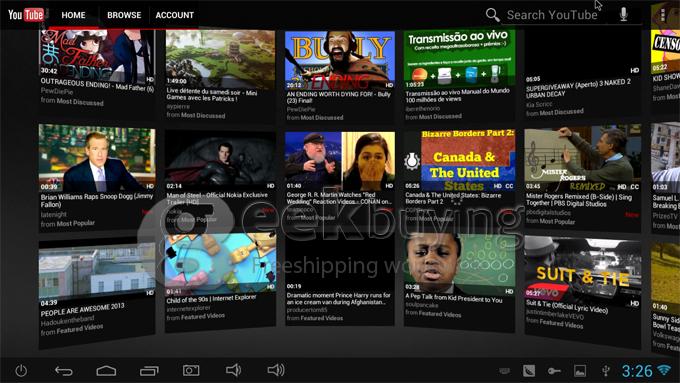Image resolution: width=680 pixels, height=383 pixels.
Task: Open the George R. R. Martin reaction thumbnail
Action: click(x=340, y=161)
